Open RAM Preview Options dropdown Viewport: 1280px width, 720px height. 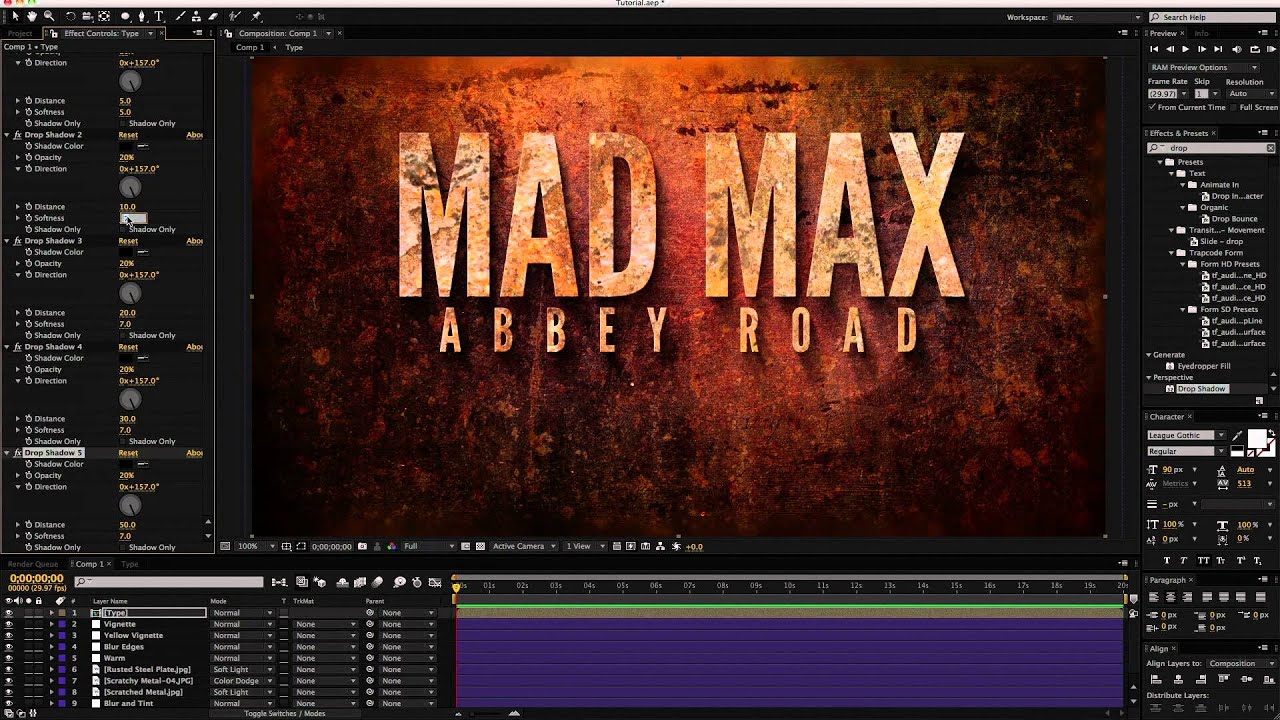click(1203, 67)
